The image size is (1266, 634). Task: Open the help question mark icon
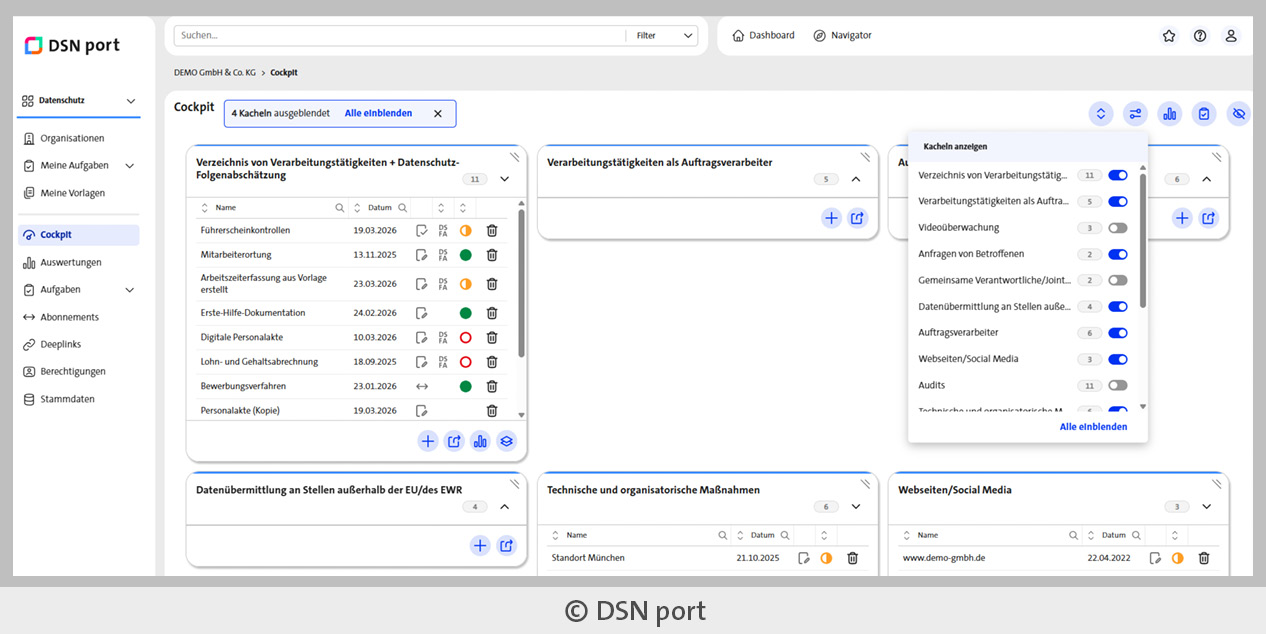point(1200,36)
